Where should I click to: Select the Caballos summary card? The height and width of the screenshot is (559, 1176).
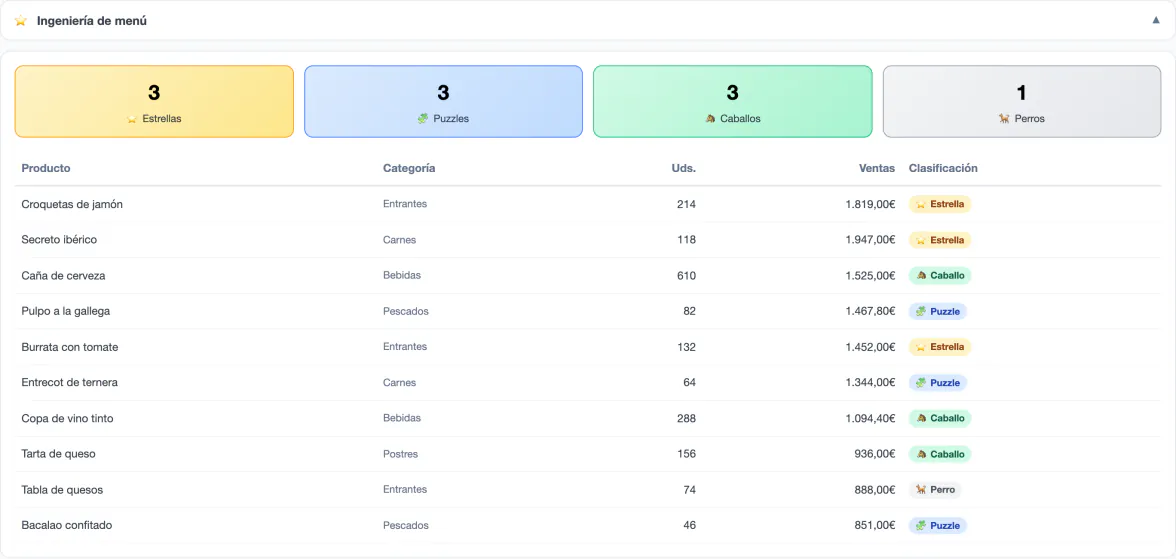pos(733,101)
